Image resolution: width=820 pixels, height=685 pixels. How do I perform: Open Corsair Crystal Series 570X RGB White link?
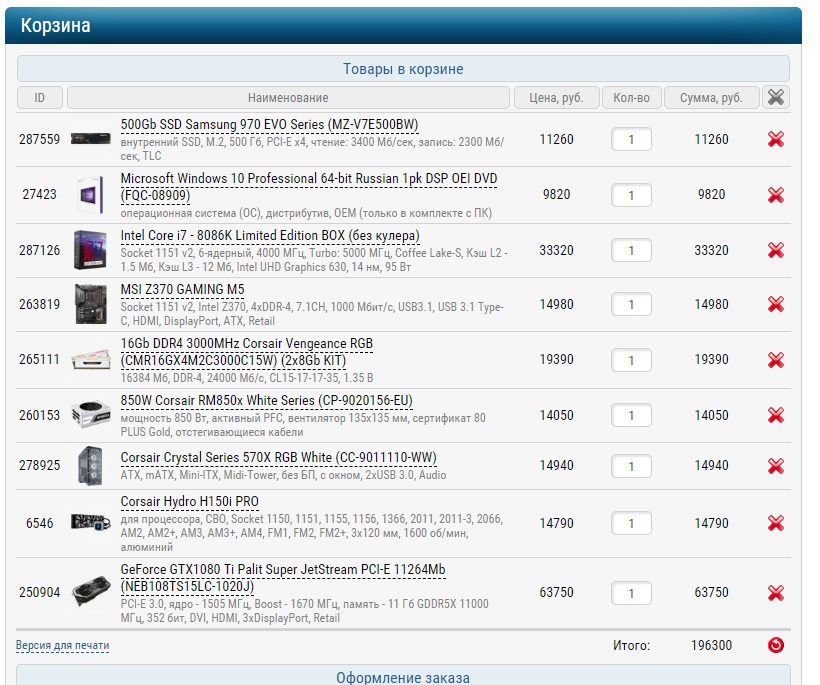278,458
